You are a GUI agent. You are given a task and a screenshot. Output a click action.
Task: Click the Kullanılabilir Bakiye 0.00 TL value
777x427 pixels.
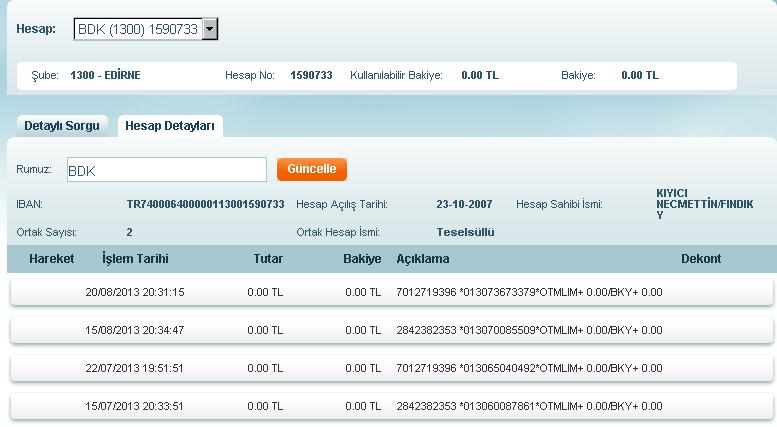[x=481, y=75]
